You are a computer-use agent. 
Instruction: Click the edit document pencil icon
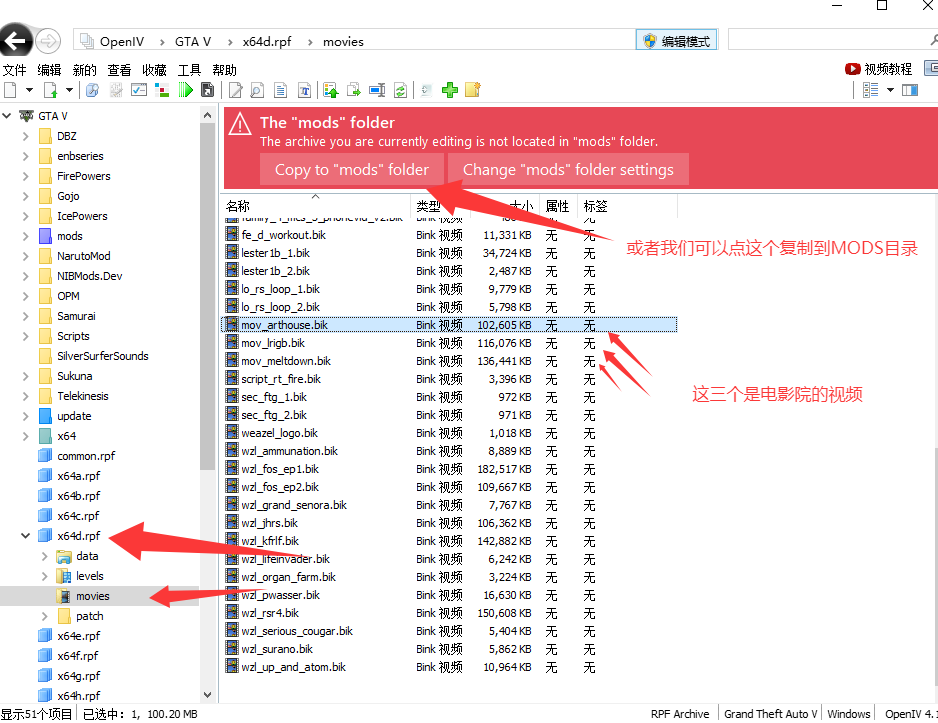coord(236,90)
